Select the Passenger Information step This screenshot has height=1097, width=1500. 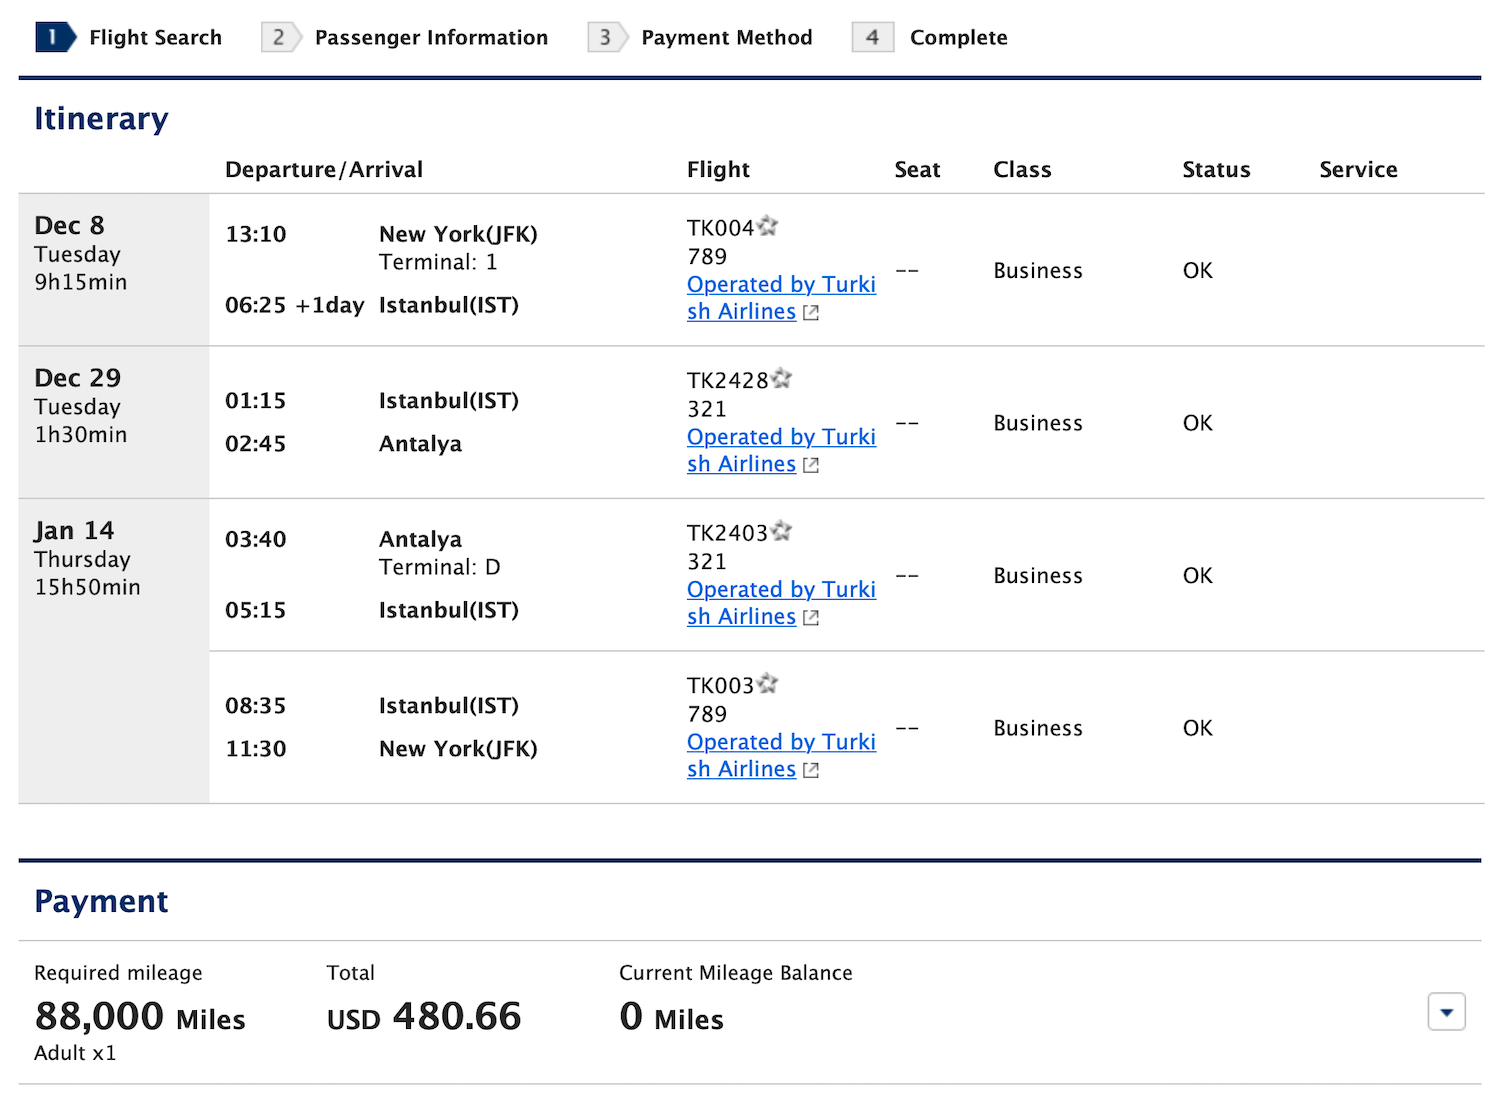pos(431,37)
